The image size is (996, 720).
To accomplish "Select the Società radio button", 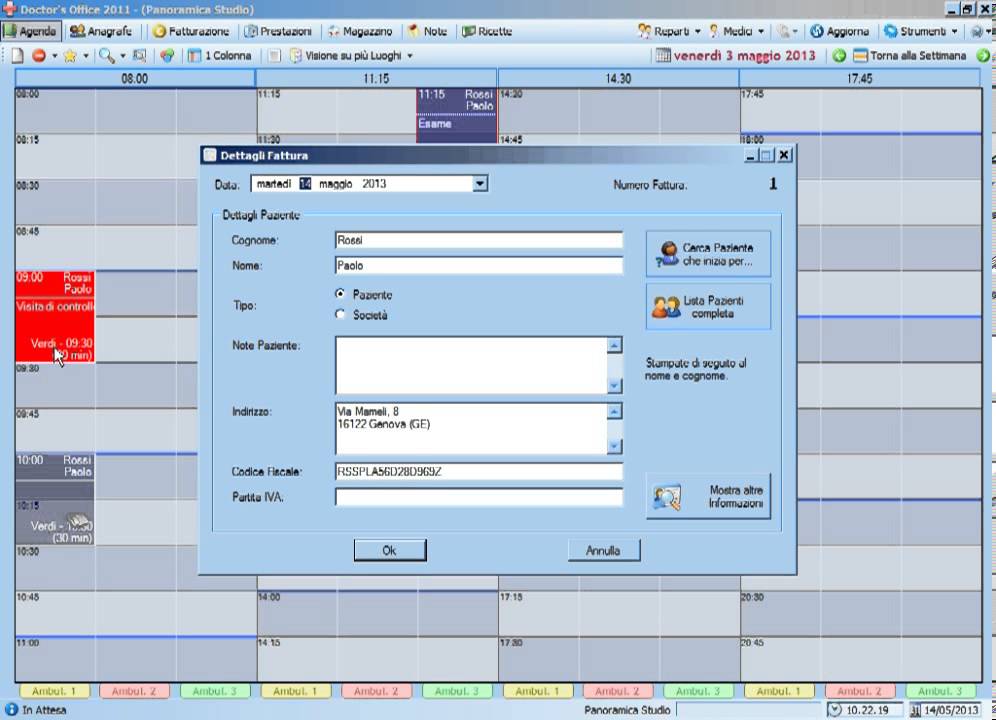I will click(x=340, y=315).
